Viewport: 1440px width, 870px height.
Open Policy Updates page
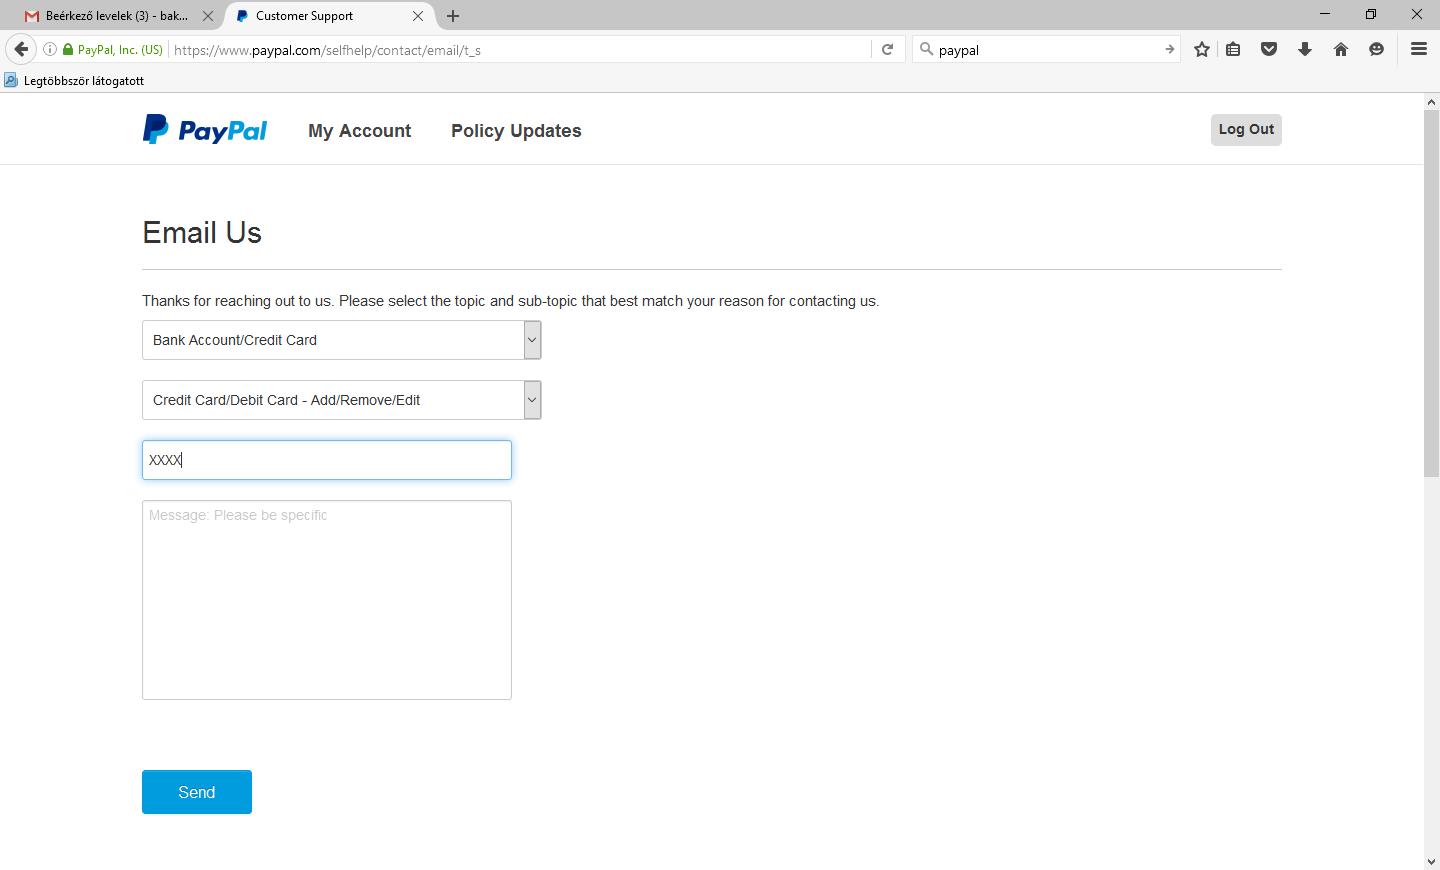516,131
